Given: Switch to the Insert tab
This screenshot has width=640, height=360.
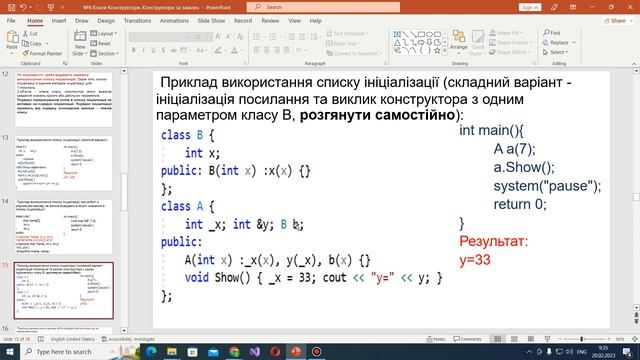Looking at the screenshot, I should [59, 21].
